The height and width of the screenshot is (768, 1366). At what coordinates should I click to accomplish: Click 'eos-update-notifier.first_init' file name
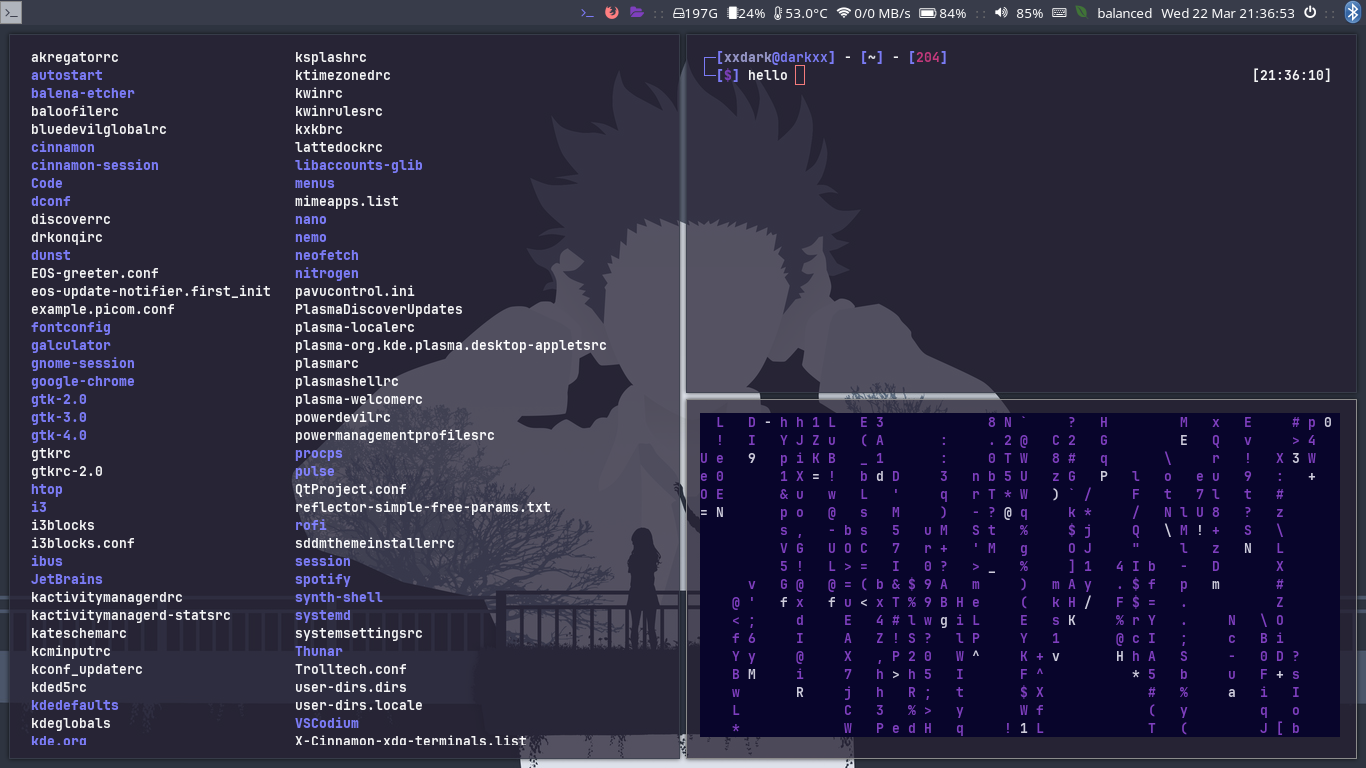[x=151, y=291]
